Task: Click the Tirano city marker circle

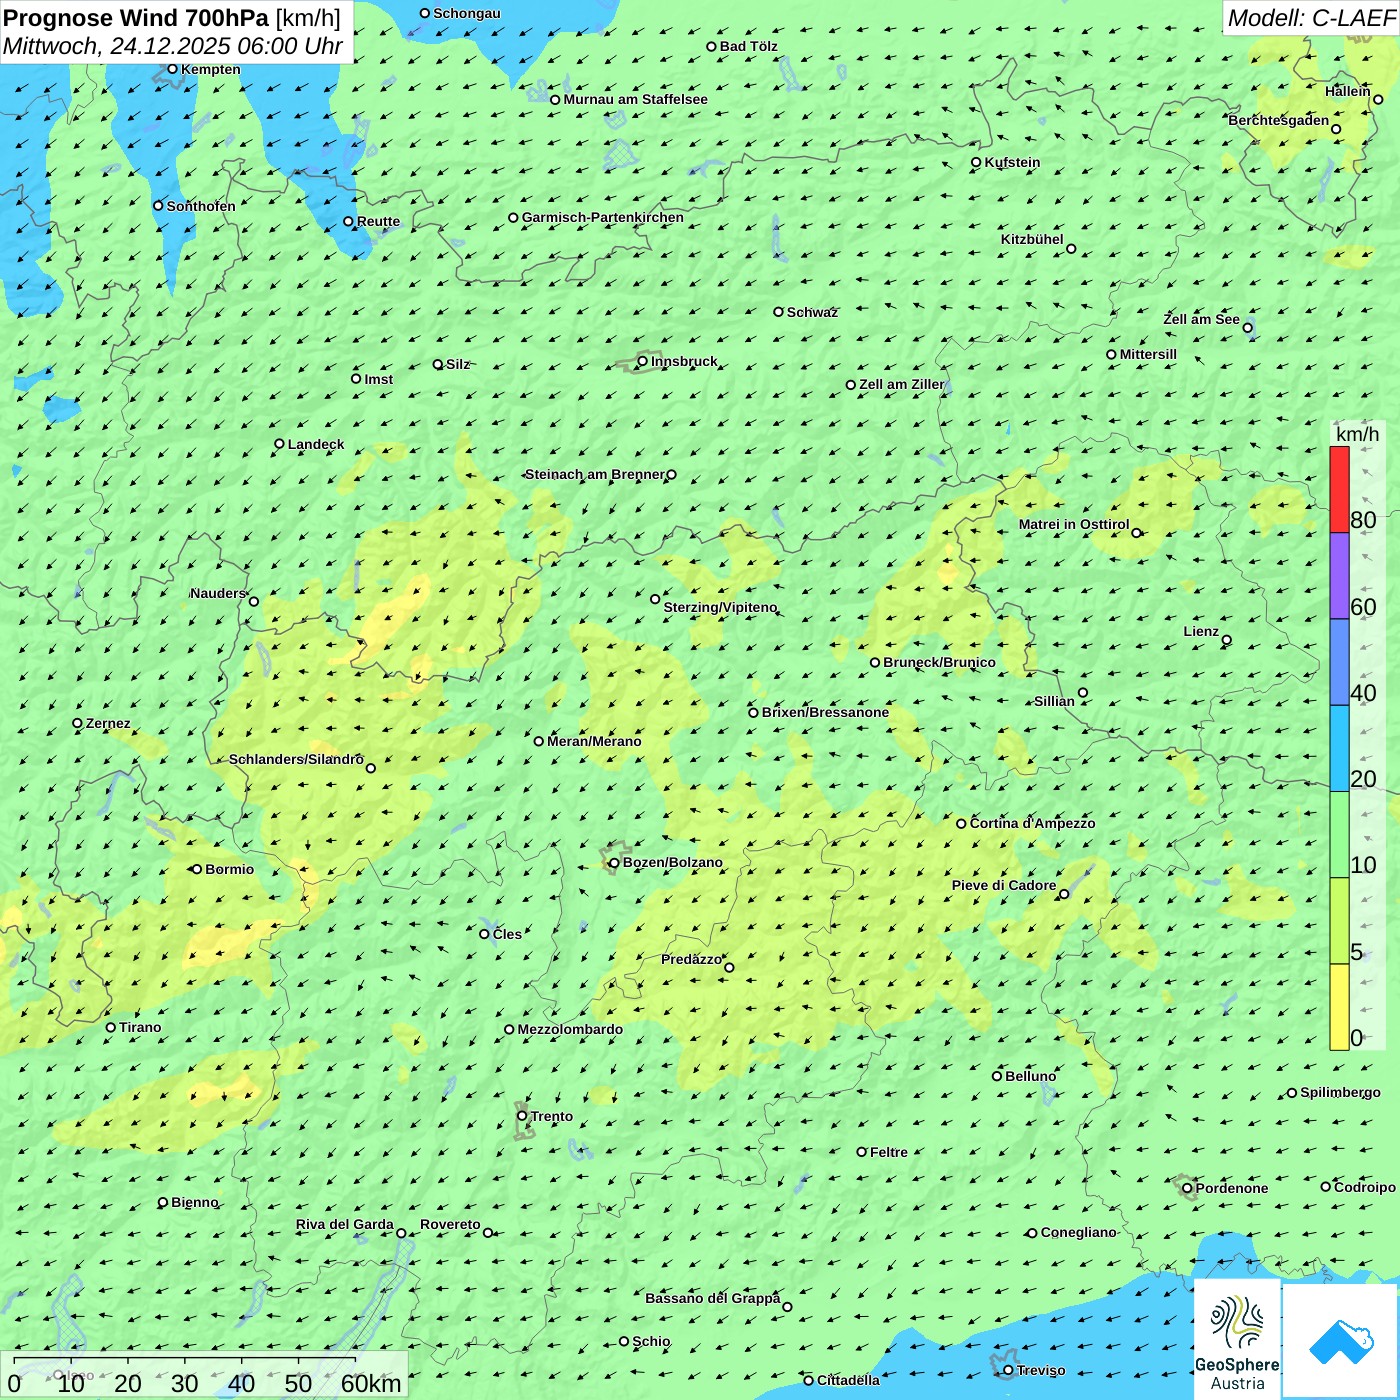Action: [x=111, y=1027]
